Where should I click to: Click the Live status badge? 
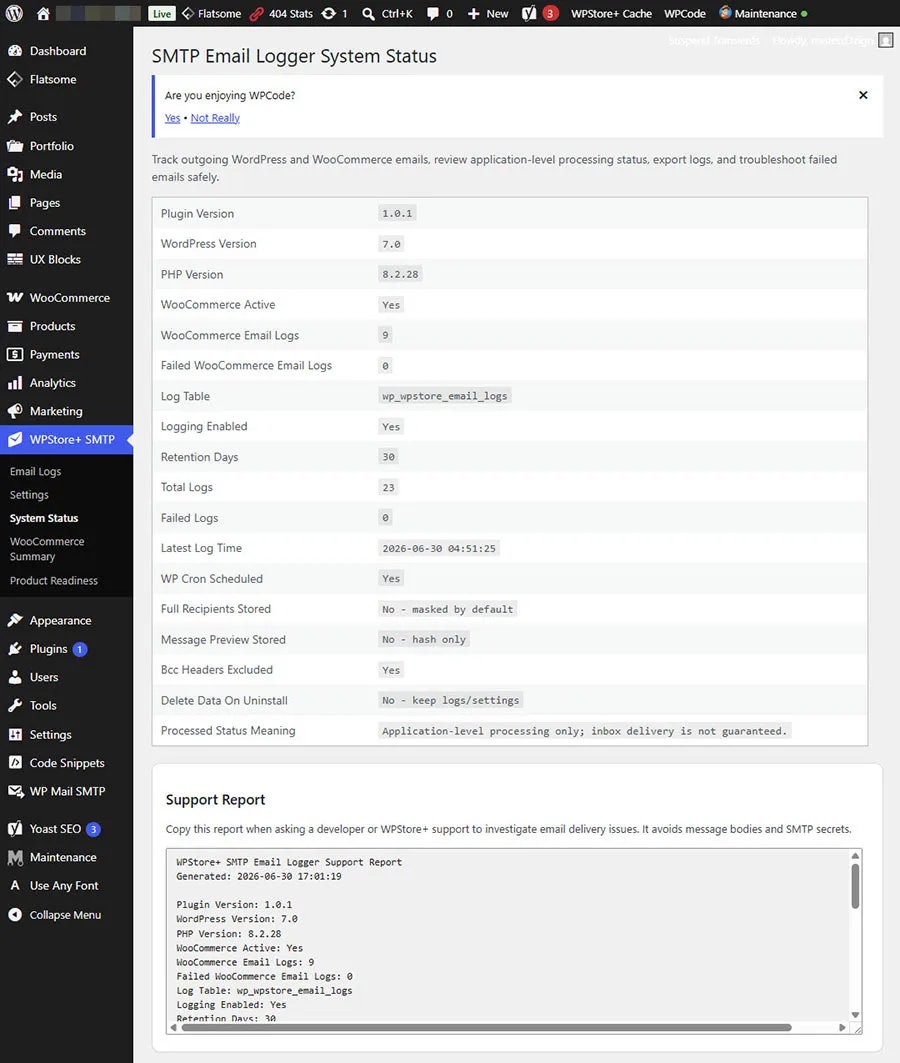[161, 14]
